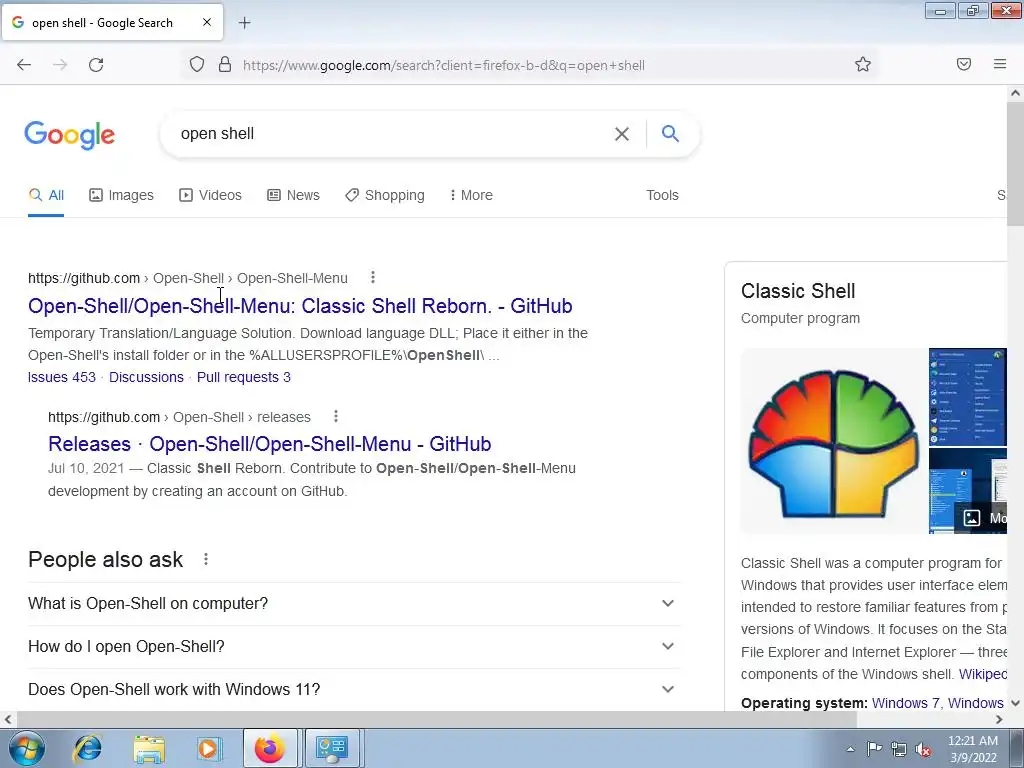
Task: Click the vertical scrollbar up arrow
Action: point(1016,93)
